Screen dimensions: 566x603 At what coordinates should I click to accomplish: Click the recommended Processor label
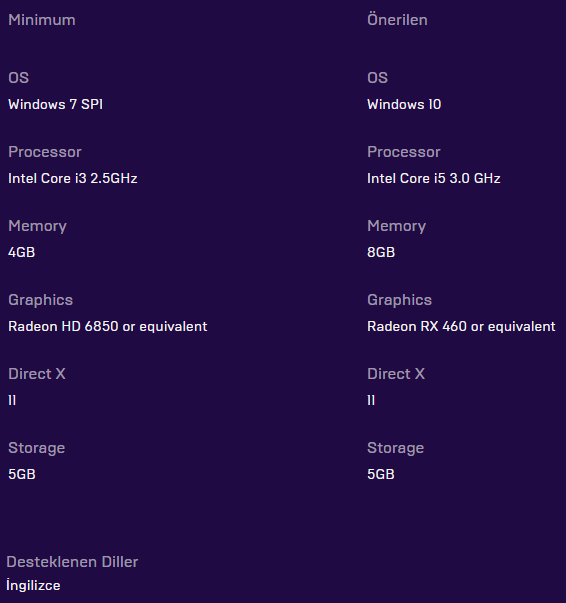(404, 152)
